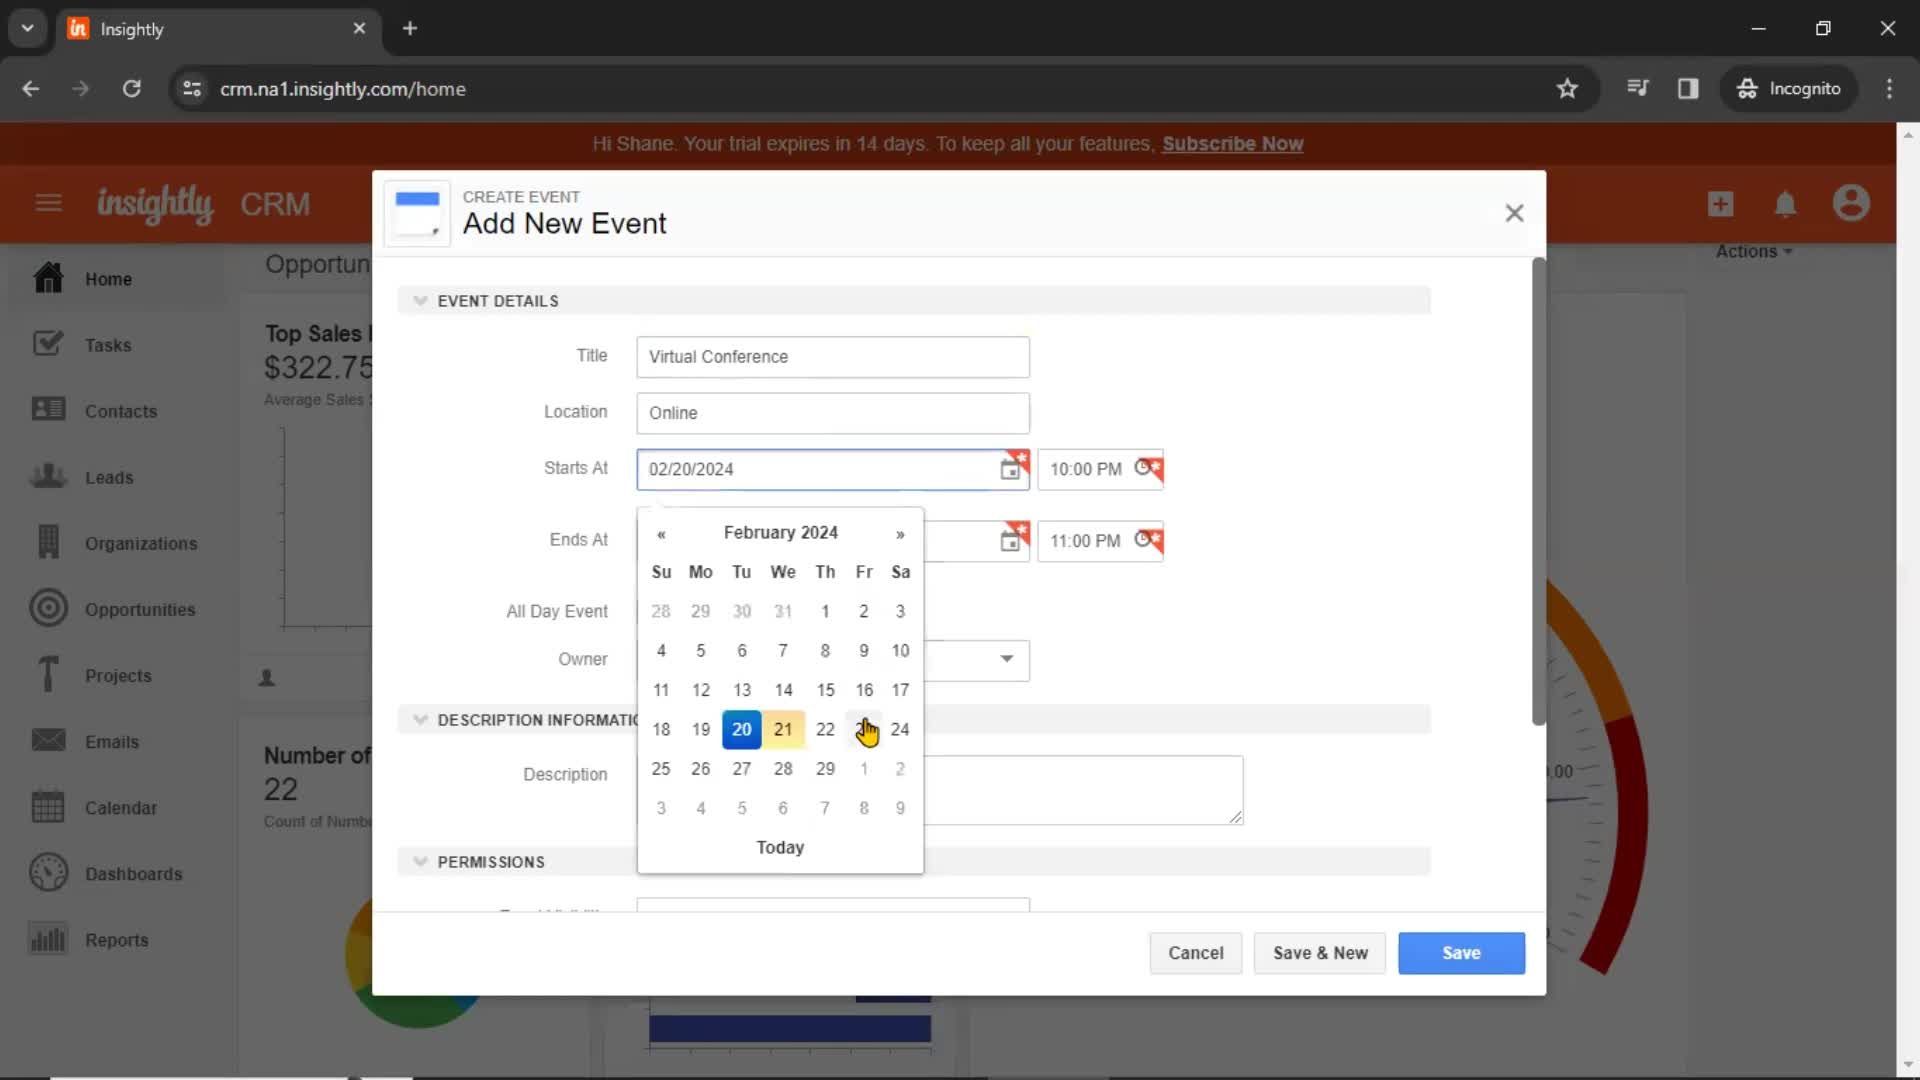This screenshot has width=1920, height=1080.
Task: Open Projects section in sidebar
Action: [x=117, y=674]
